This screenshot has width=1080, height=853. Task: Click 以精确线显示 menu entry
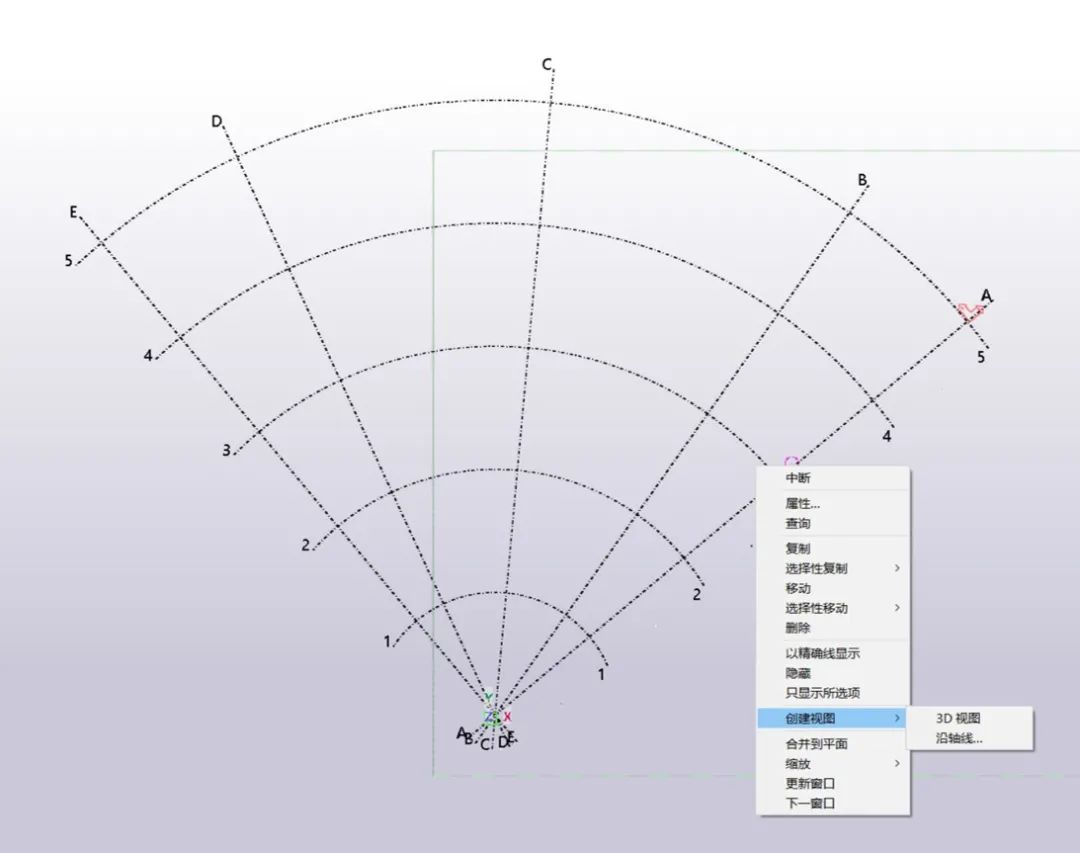[x=833, y=653]
